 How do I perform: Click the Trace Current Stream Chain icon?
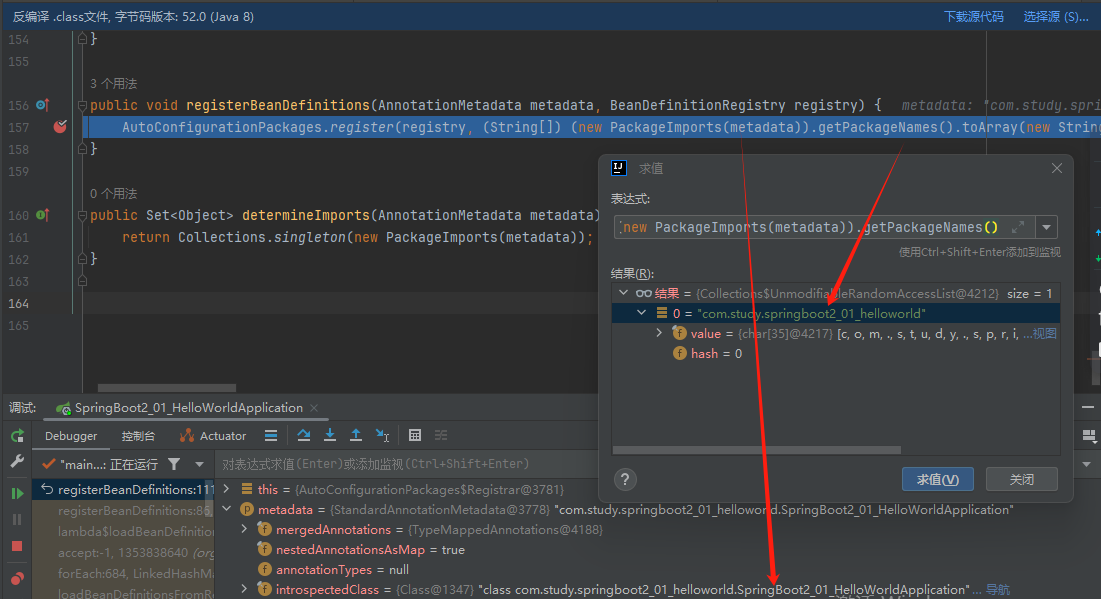[441, 436]
